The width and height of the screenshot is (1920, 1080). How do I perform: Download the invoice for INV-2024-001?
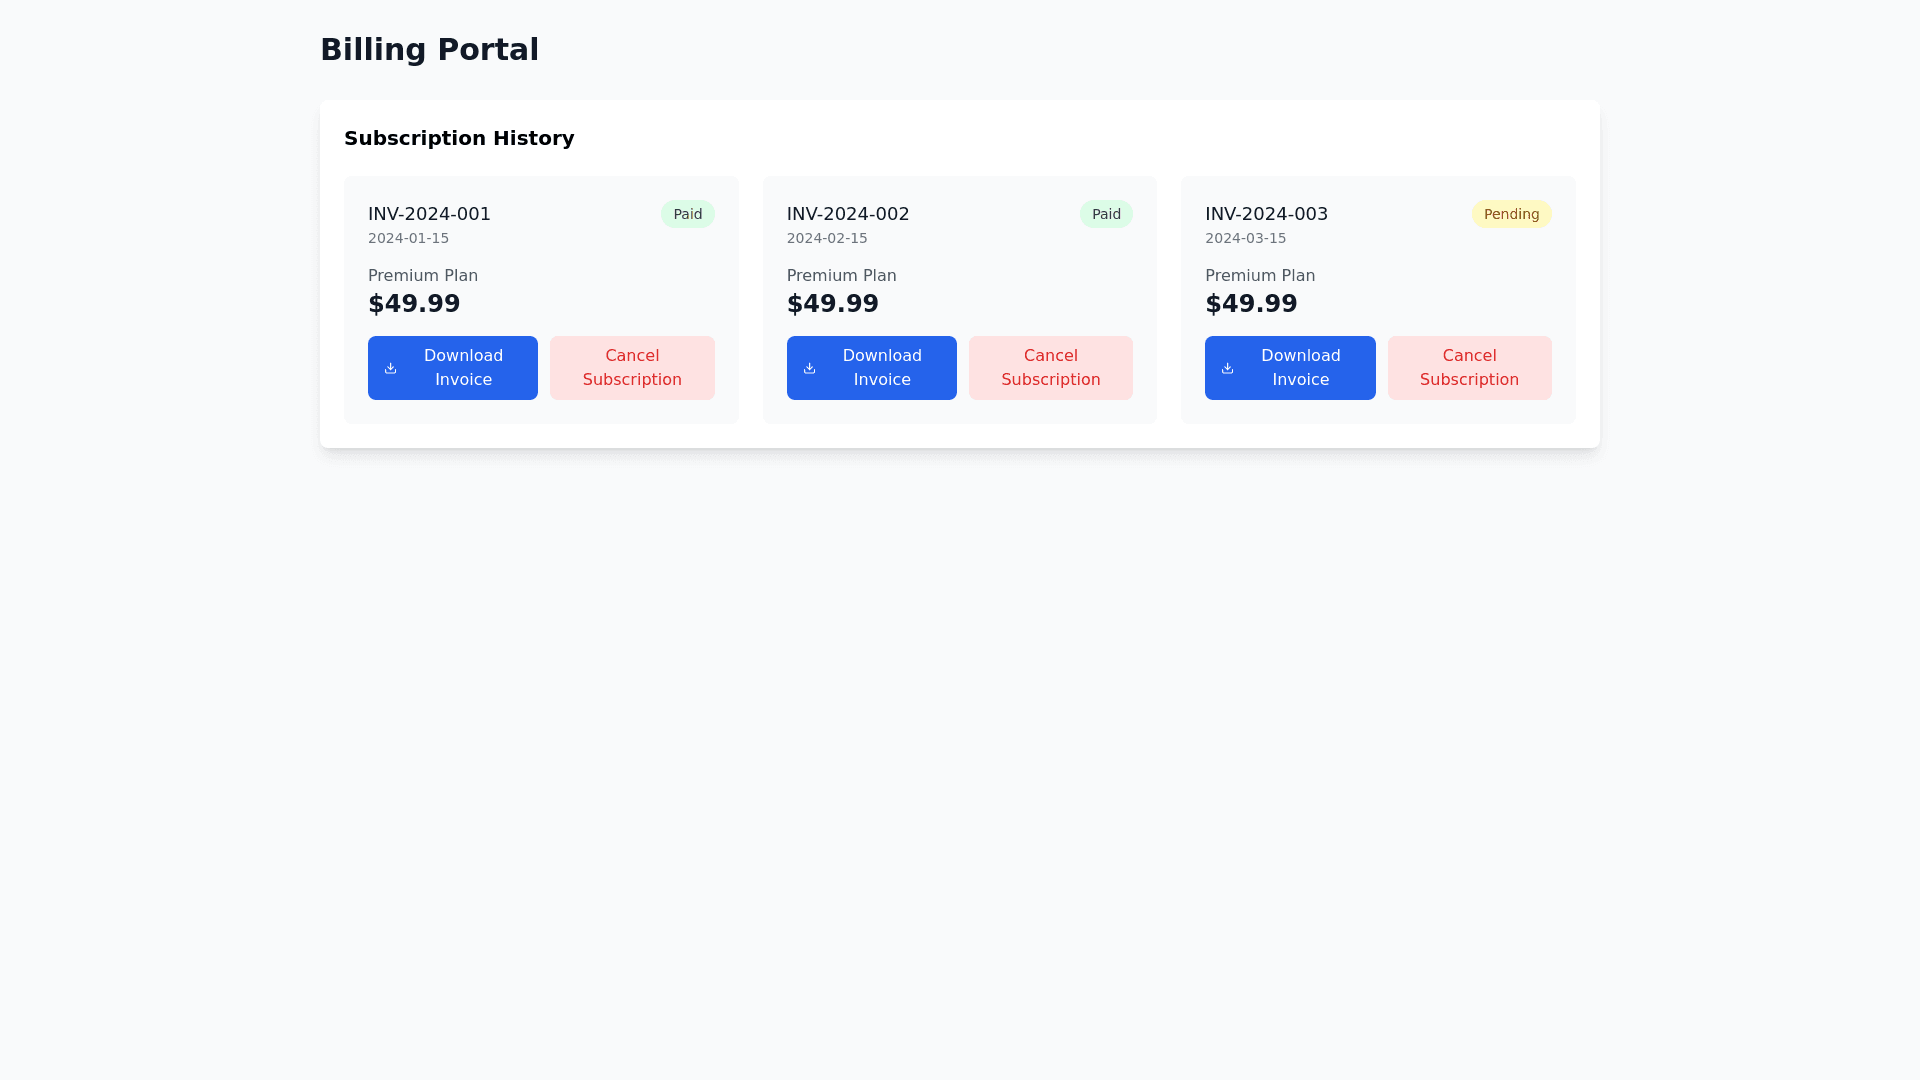pyautogui.click(x=452, y=368)
